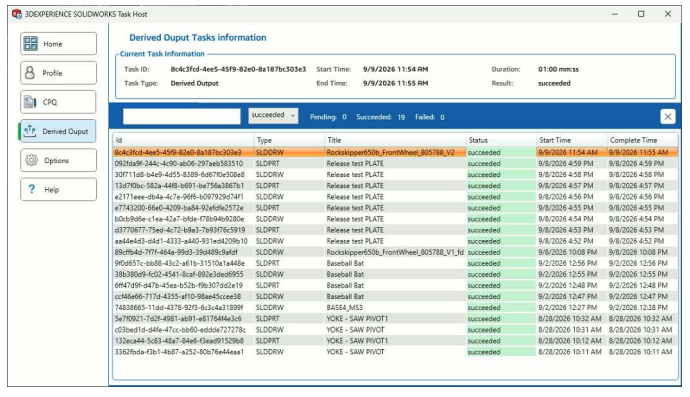Viewport: 690px width, 397px height.
Task: Select row with Id ccf46e66-717d-4355-af10-98ae45ccee38
Action: coord(395,296)
